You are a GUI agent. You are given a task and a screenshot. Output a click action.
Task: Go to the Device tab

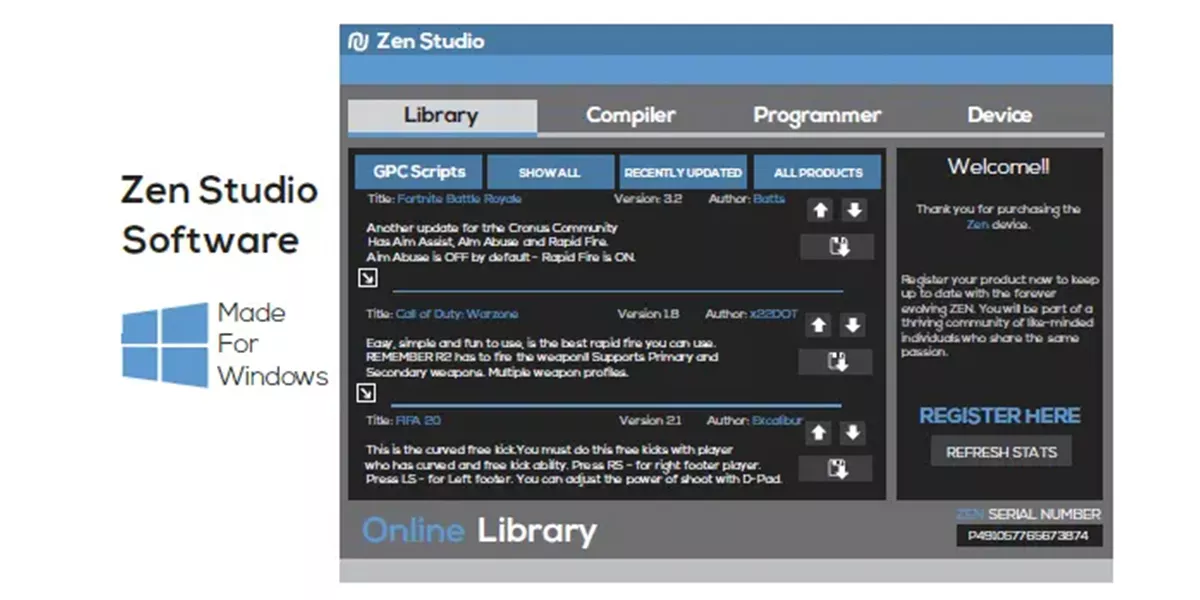pyautogui.click(x=999, y=115)
